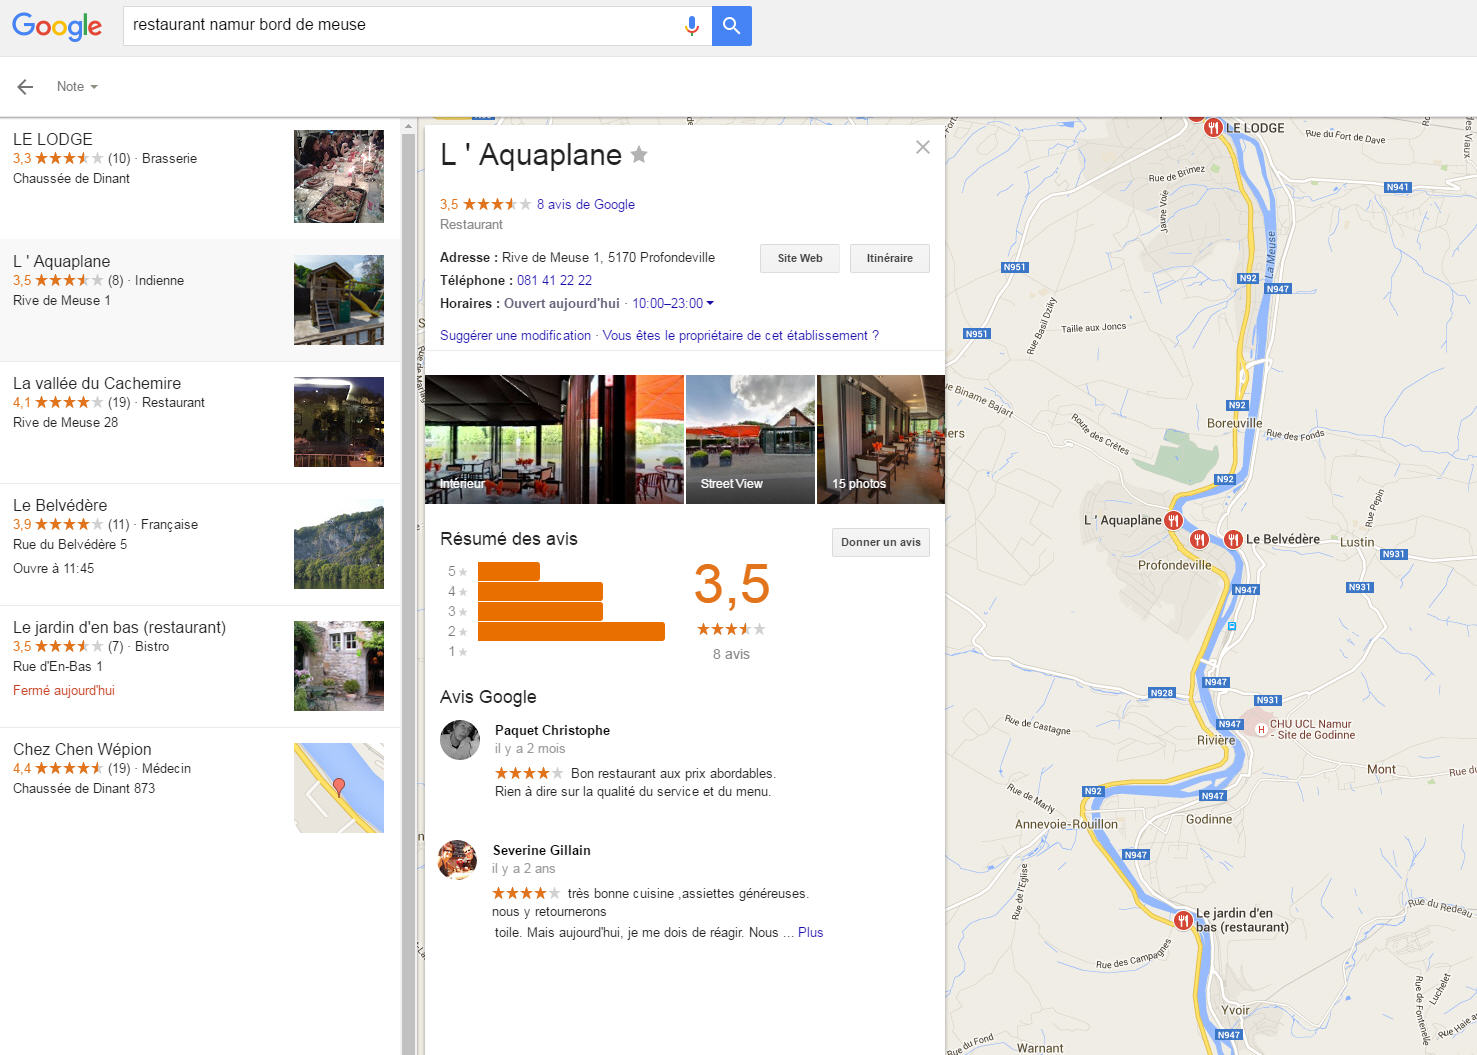
Task: Select Le jardin d'en bas result
Action: click(200, 666)
